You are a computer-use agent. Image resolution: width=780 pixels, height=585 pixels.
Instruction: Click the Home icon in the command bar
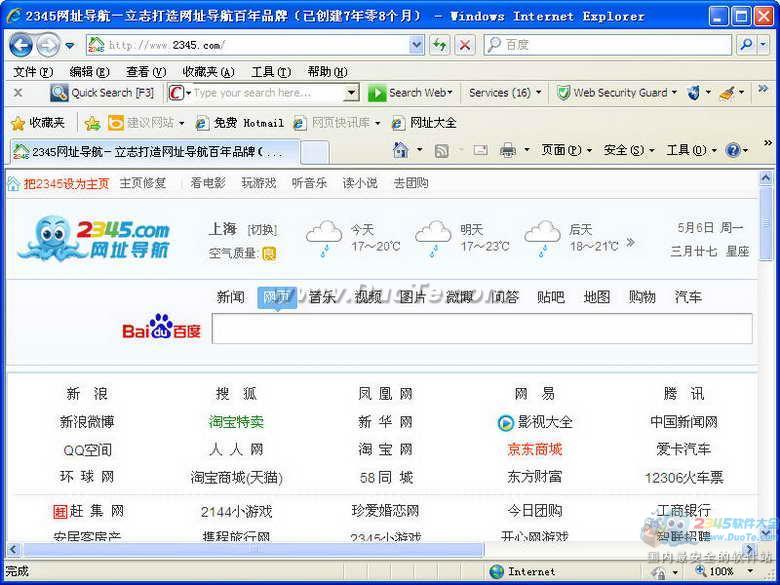point(401,150)
